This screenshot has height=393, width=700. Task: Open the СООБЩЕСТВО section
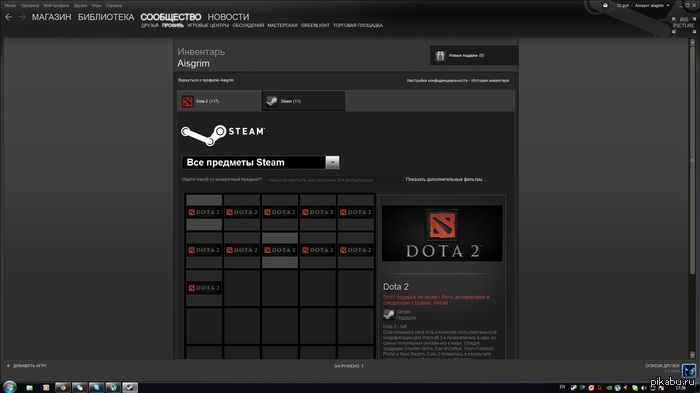coord(171,17)
